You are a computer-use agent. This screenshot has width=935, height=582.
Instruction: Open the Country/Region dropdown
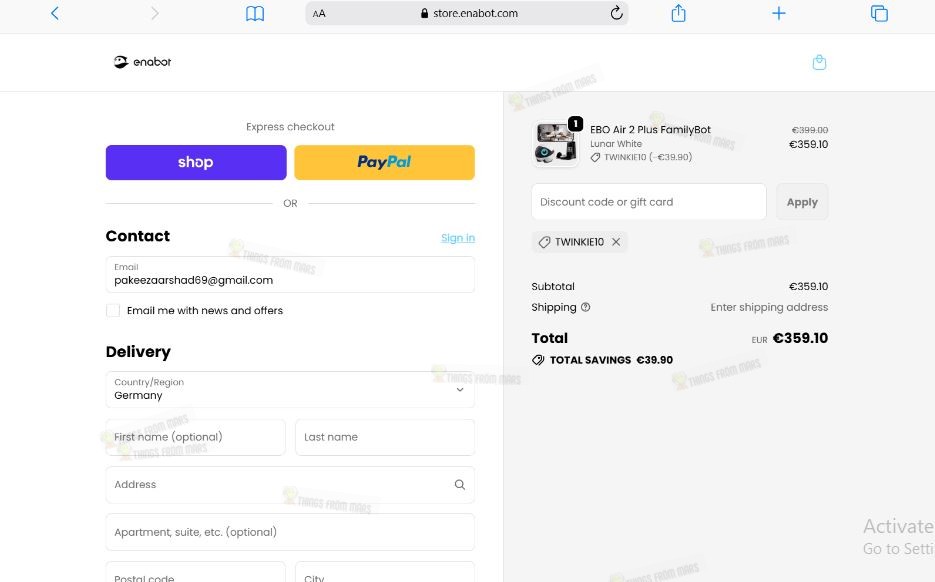point(290,389)
